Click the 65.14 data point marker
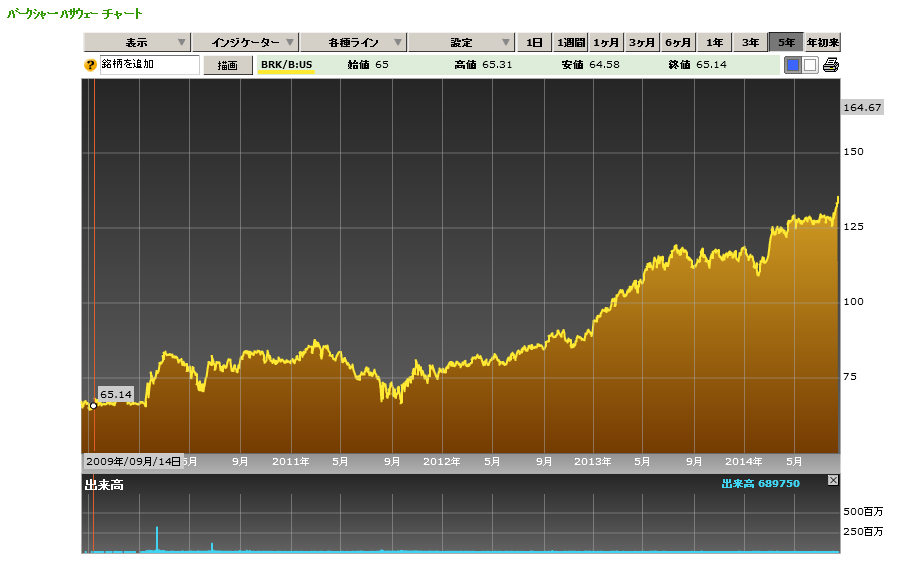 click(93, 406)
